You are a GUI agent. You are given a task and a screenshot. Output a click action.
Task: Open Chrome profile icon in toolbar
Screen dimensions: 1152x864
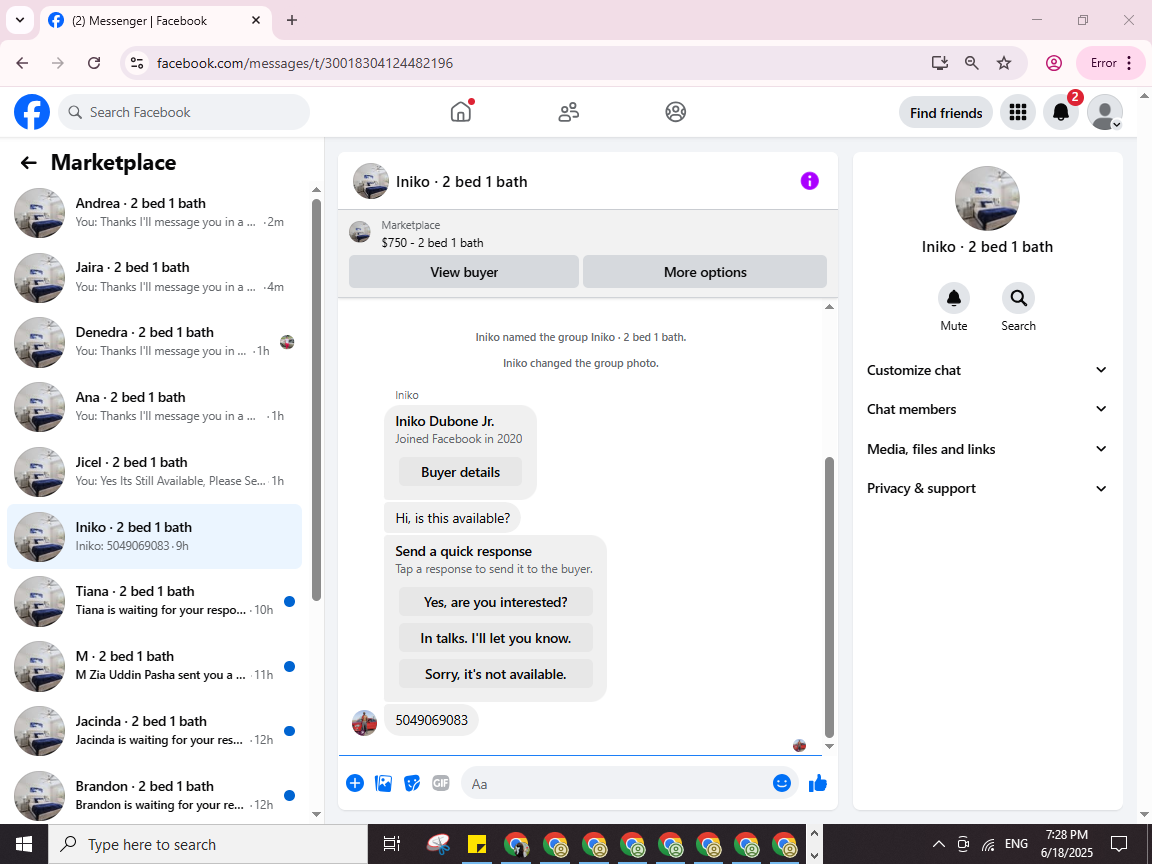pyautogui.click(x=1054, y=63)
